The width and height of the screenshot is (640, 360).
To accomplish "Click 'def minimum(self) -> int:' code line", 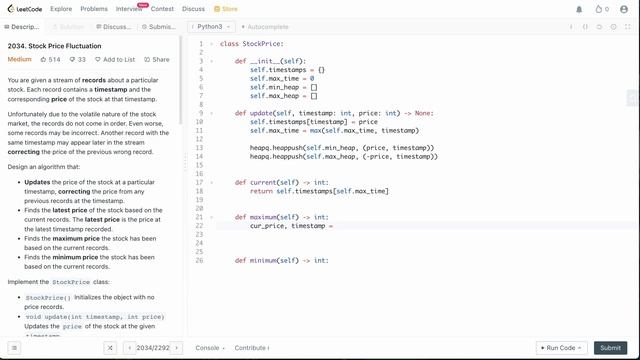I will 282,260.
